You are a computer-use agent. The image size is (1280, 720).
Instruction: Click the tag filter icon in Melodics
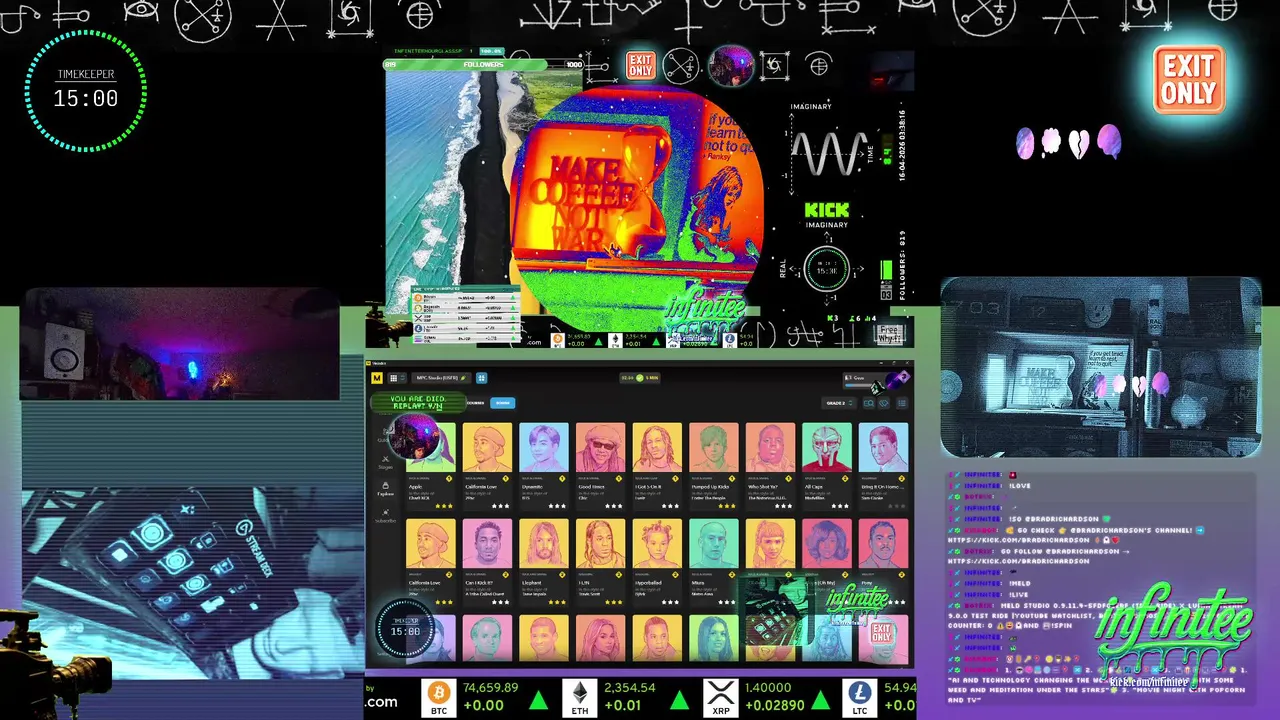(885, 403)
